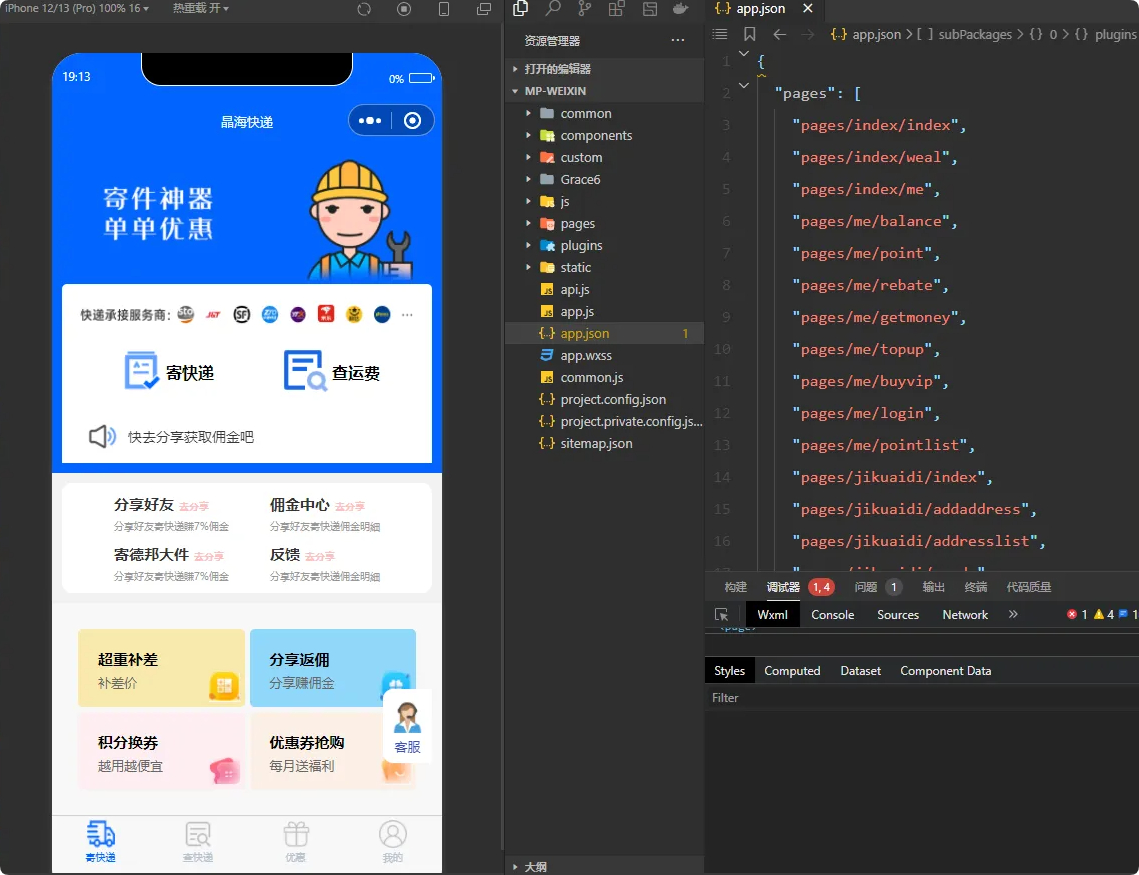Open version control via the branch icon
Image resolution: width=1139 pixels, height=875 pixels.
point(585,11)
